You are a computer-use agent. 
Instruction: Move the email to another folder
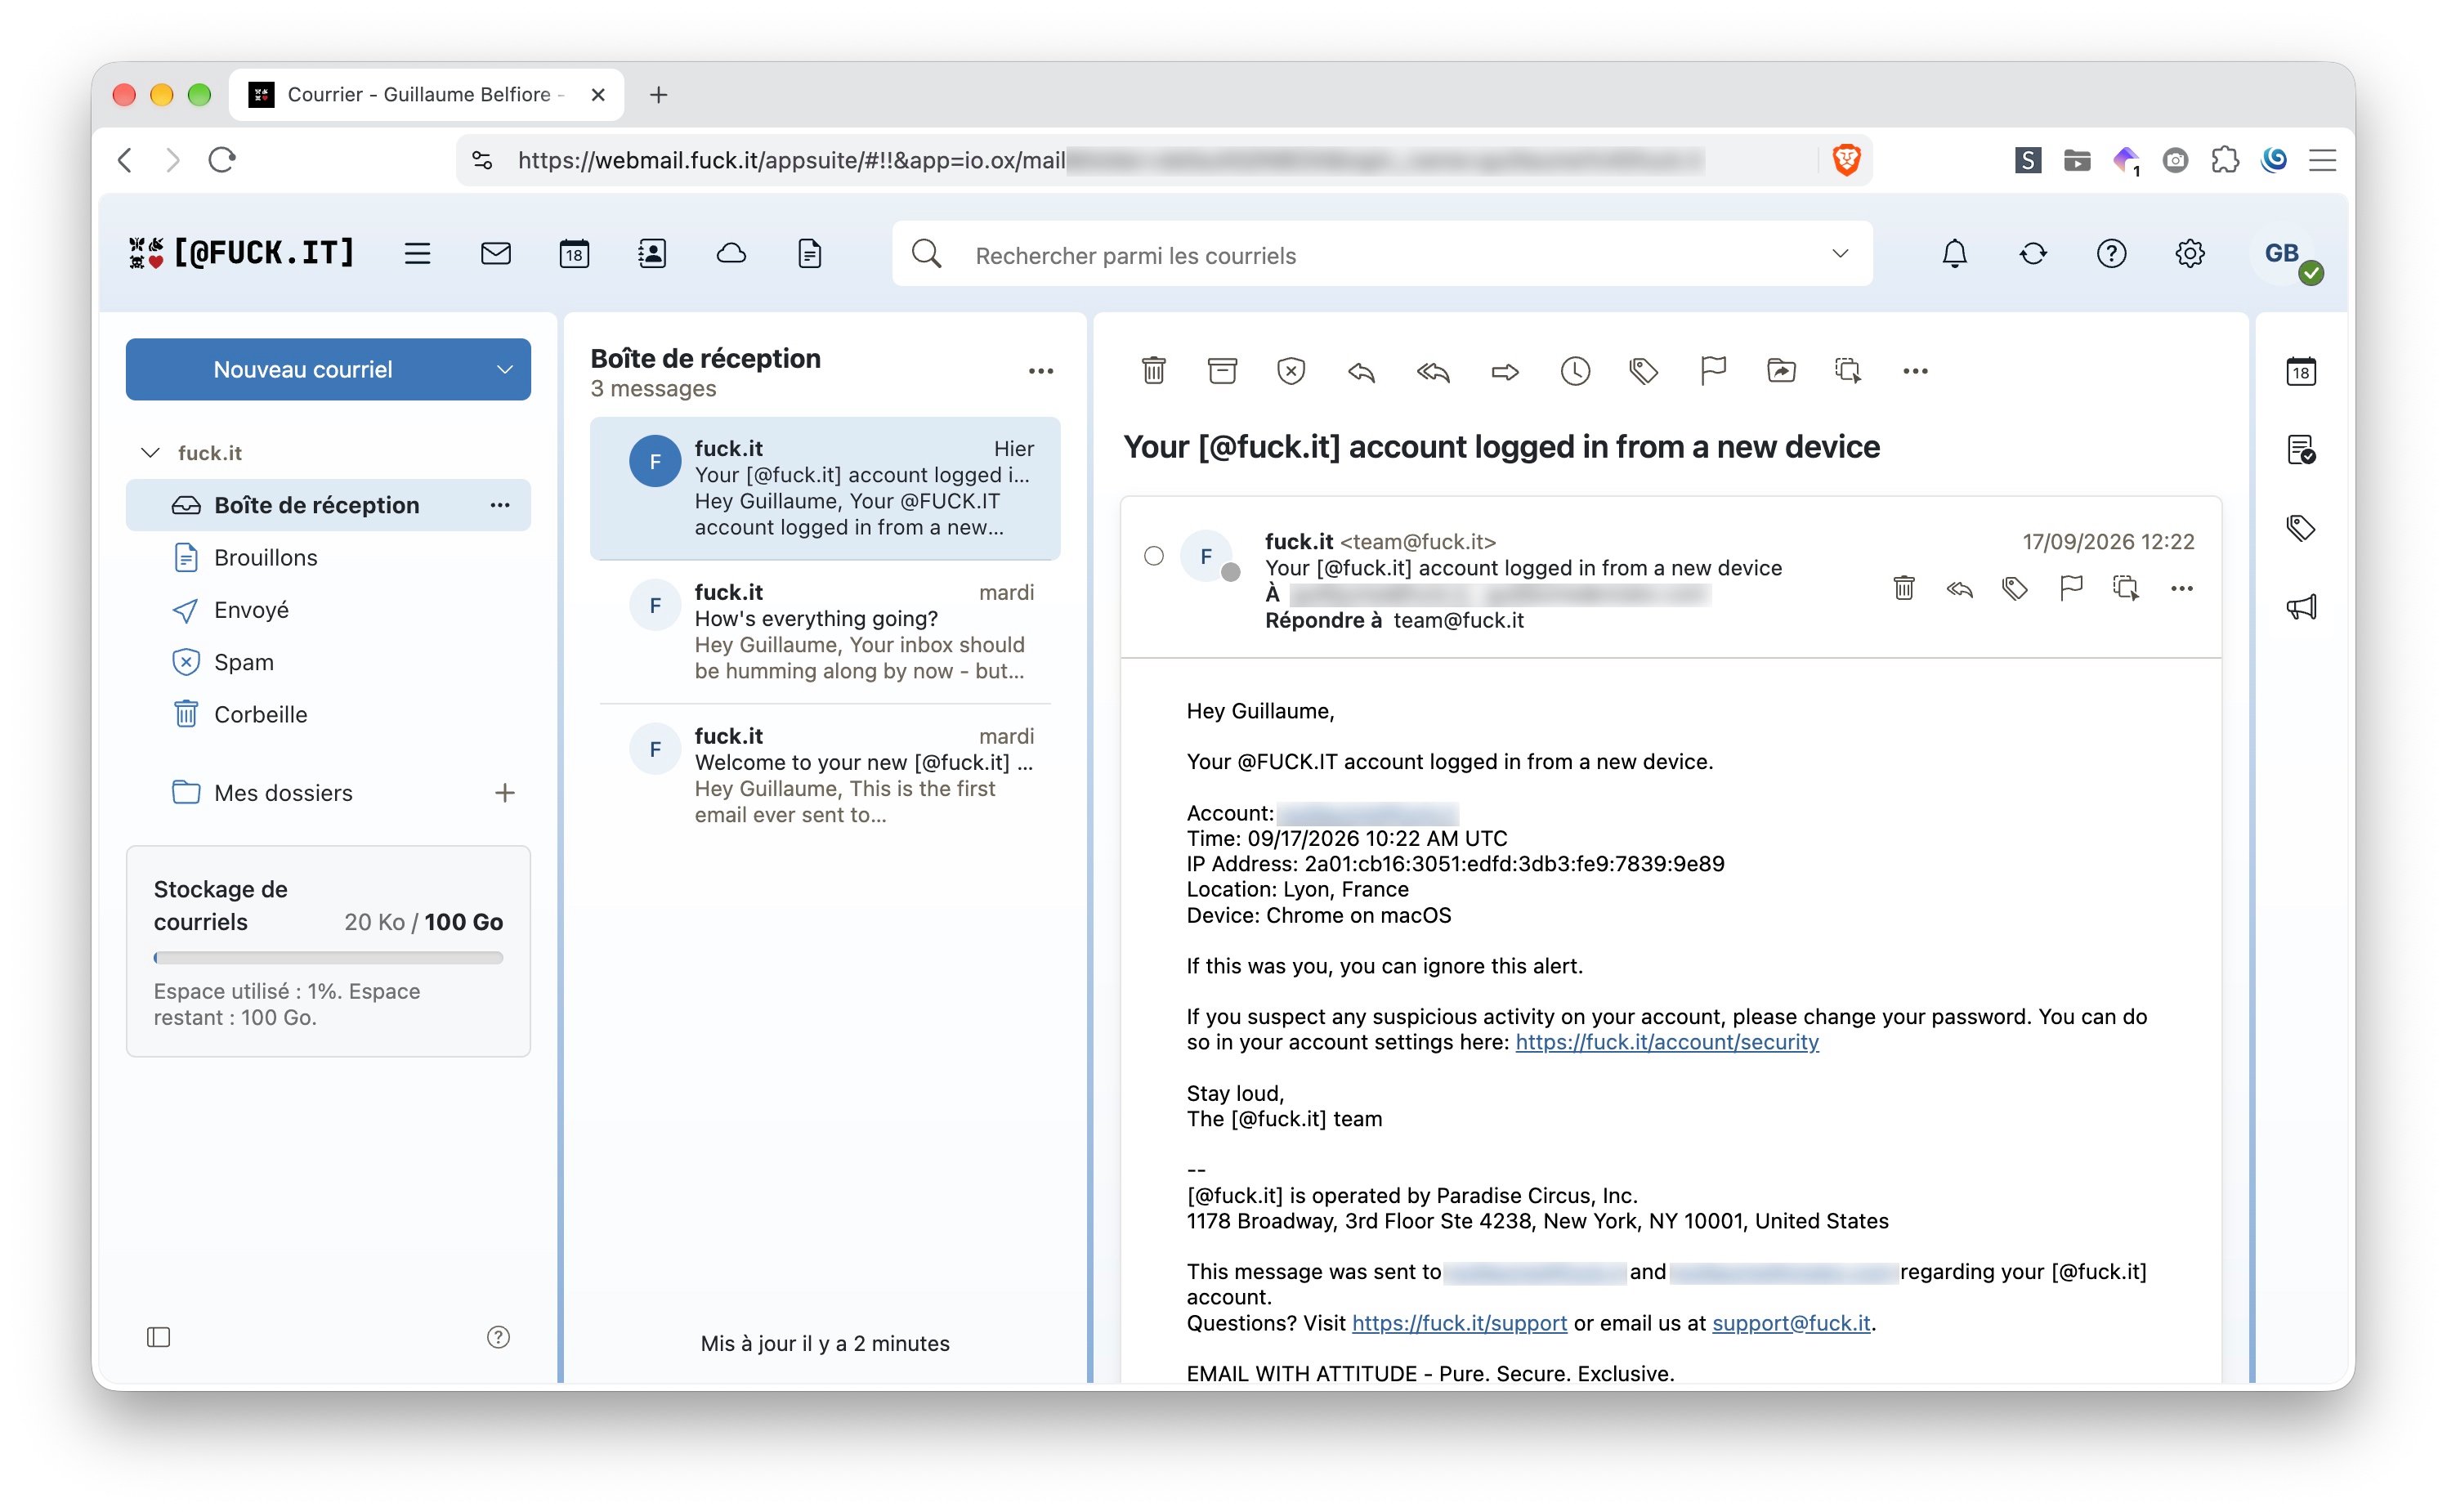click(x=1781, y=371)
